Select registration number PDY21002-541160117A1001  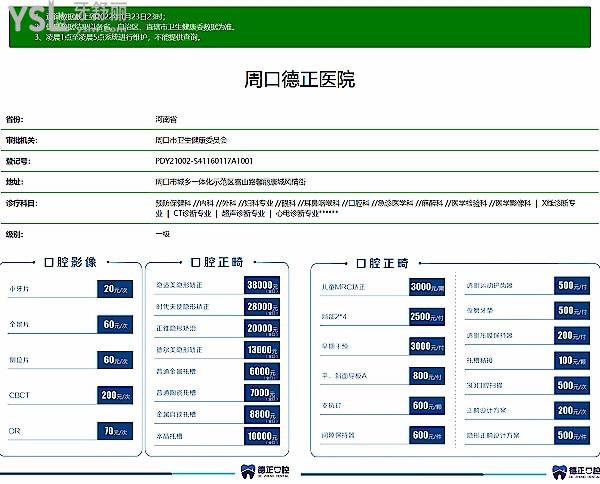204,161
